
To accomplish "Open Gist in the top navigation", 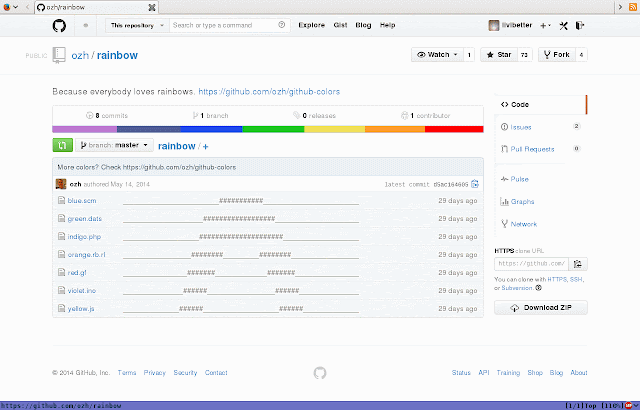I will click(340, 25).
